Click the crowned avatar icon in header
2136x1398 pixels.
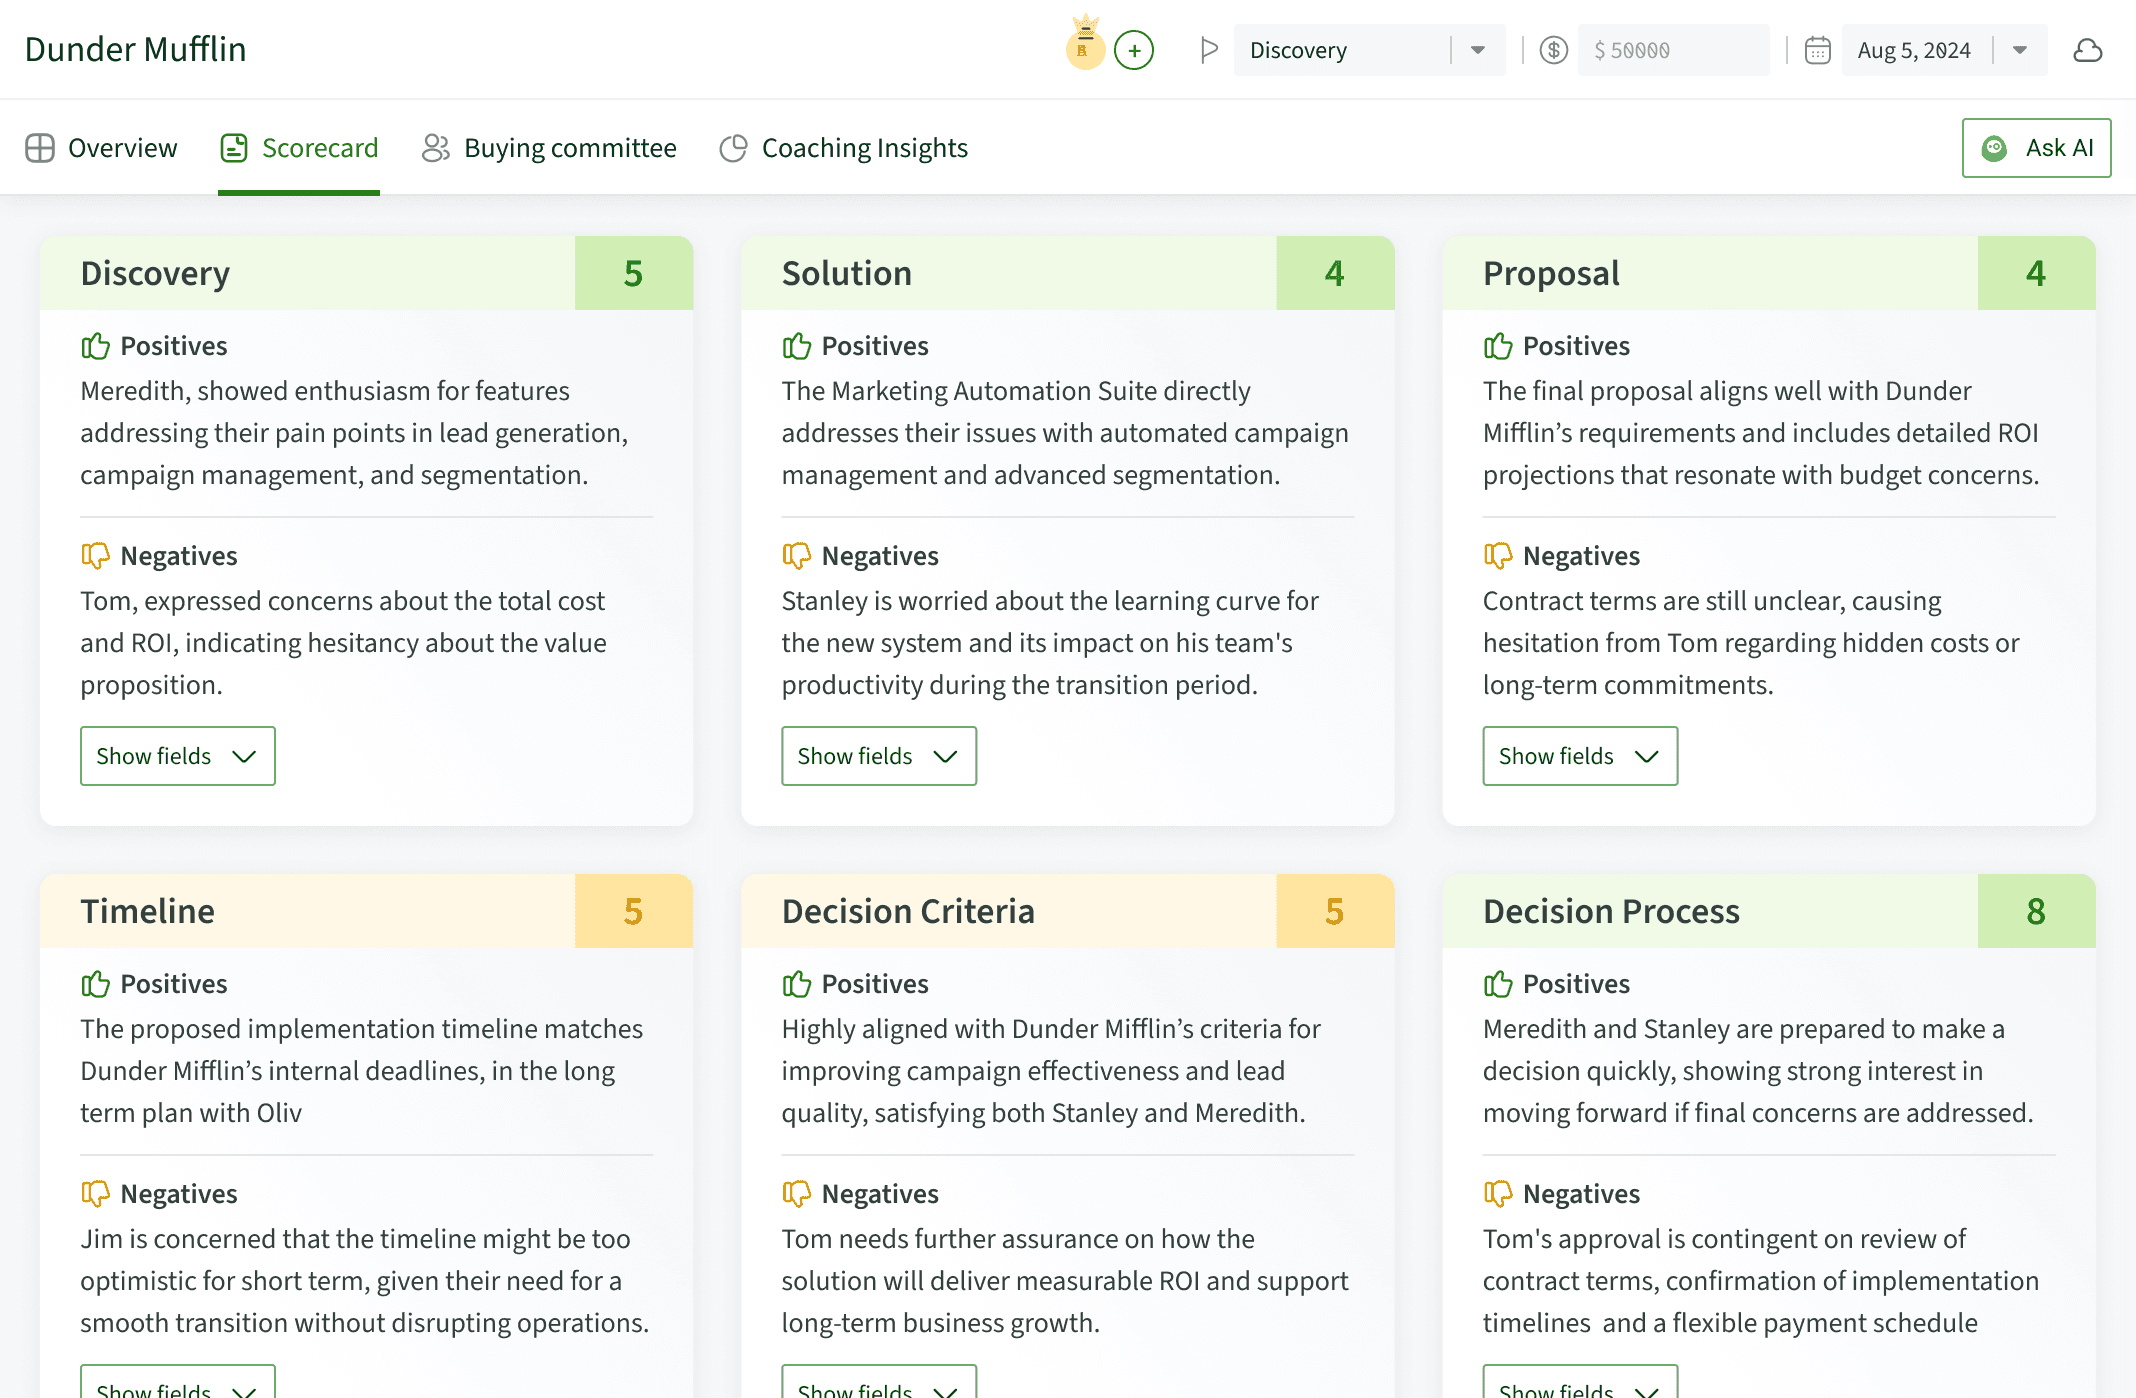click(1085, 48)
